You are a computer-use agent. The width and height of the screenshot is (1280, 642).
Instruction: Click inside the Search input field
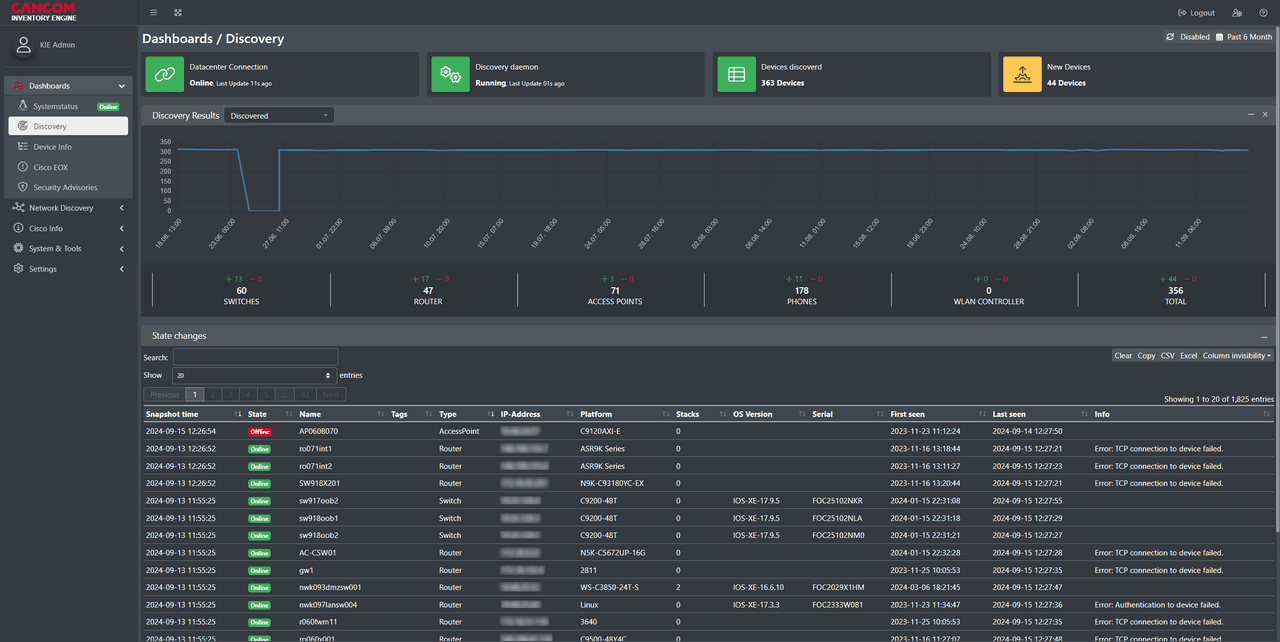pos(255,357)
